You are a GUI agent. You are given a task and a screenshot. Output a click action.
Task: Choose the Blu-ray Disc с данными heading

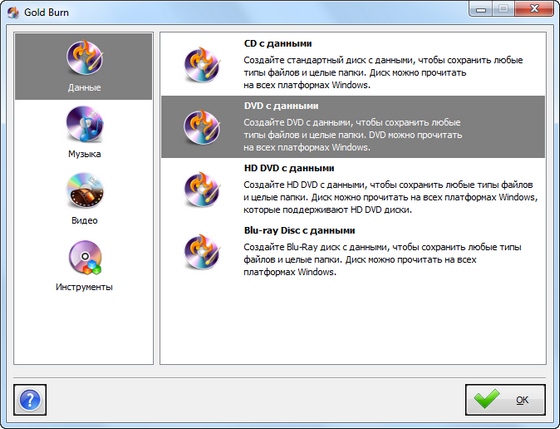tap(299, 231)
